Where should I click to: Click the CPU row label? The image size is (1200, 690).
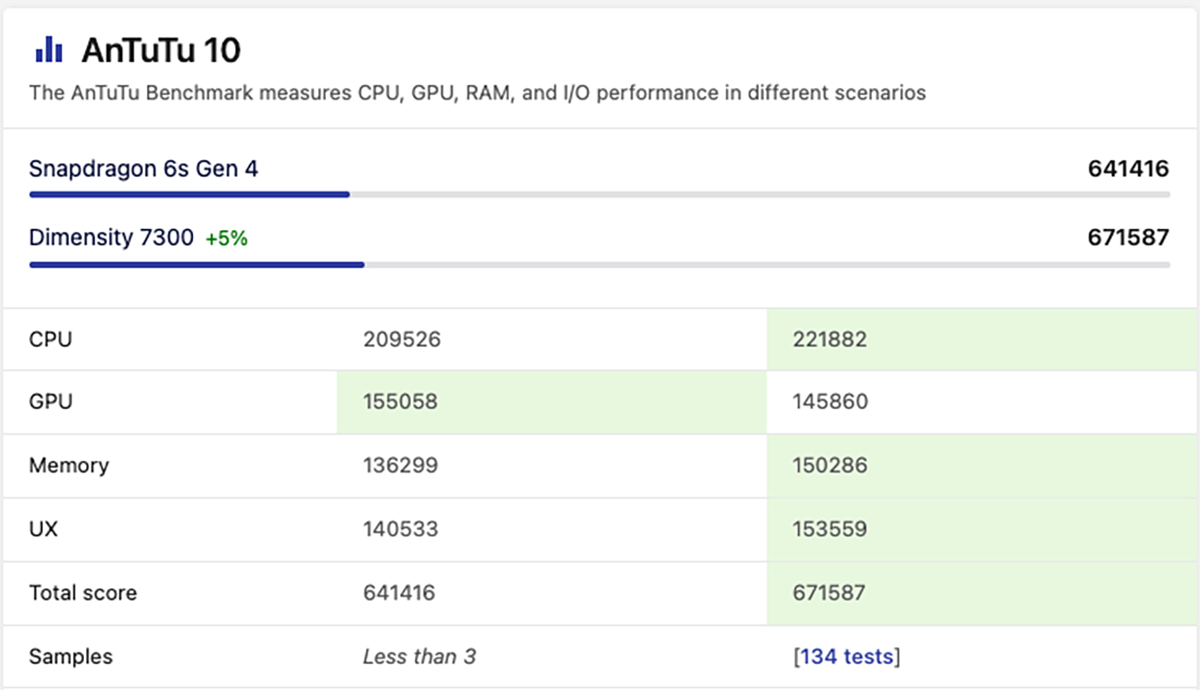pyautogui.click(x=51, y=339)
